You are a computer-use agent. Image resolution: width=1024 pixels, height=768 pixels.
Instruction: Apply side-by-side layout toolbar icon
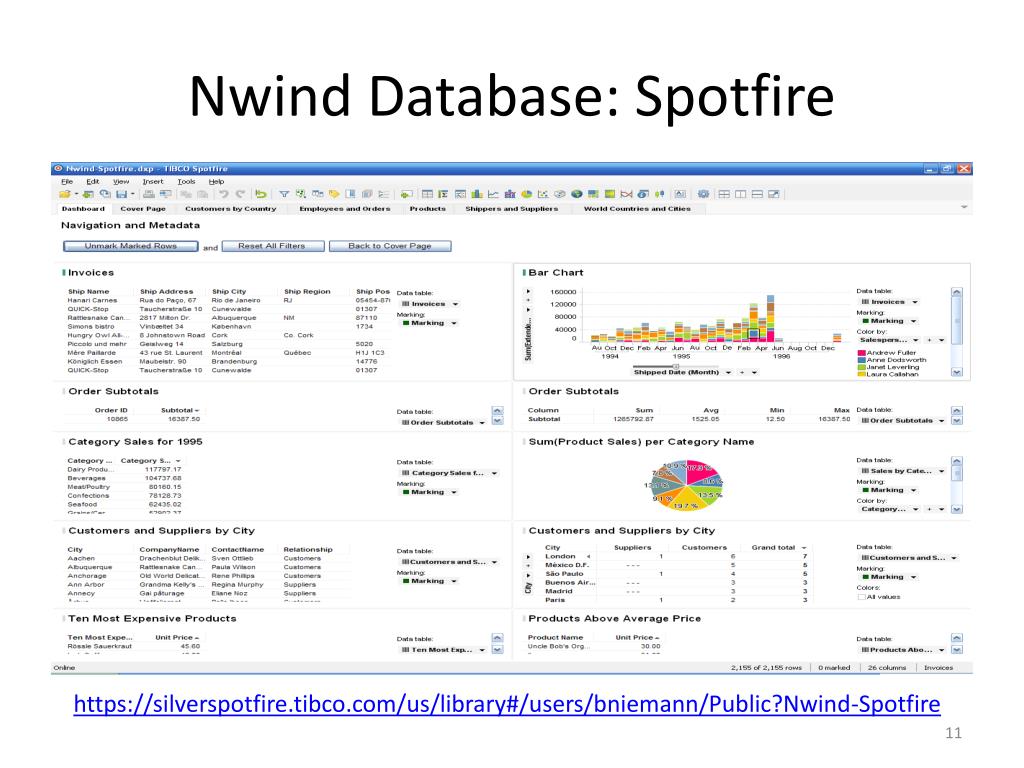(741, 194)
